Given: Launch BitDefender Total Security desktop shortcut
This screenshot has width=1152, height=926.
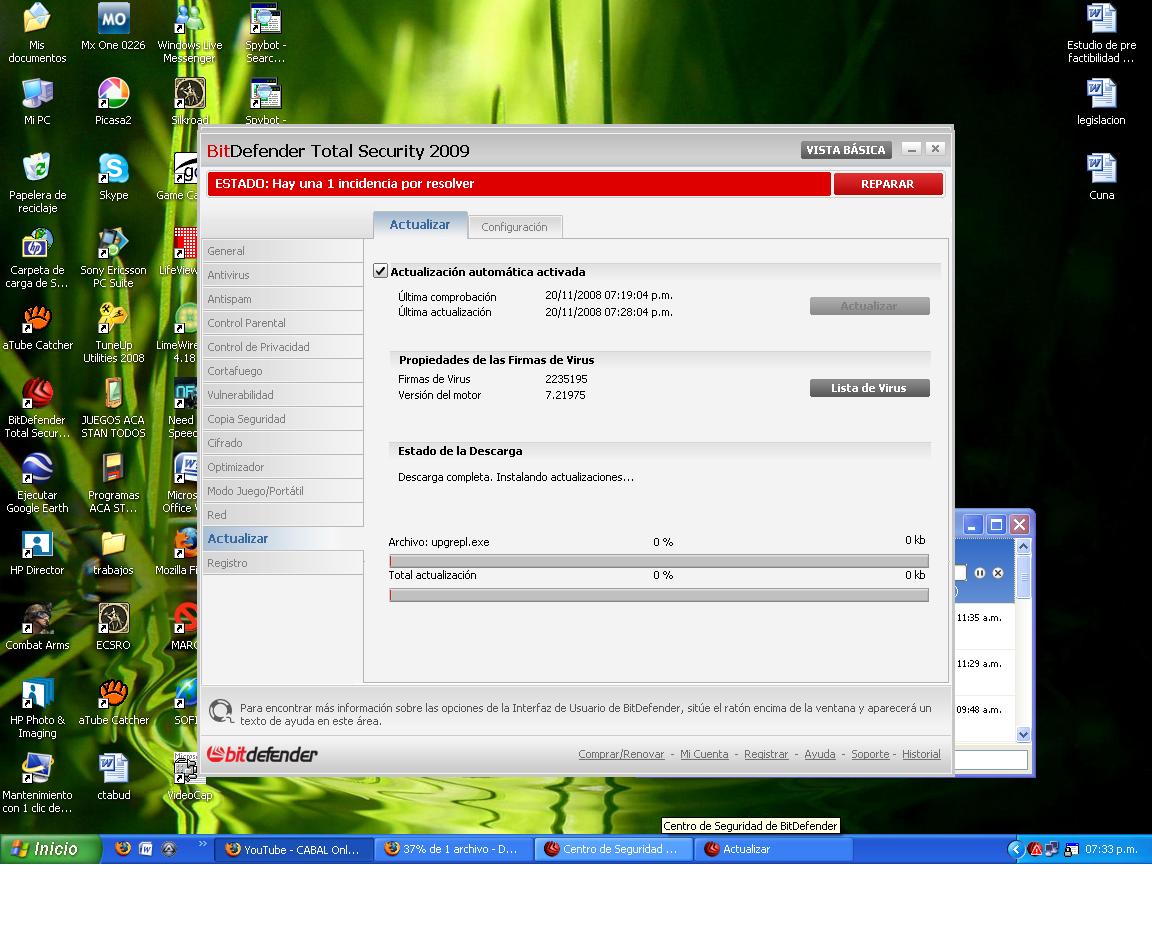Looking at the screenshot, I should tap(37, 409).
